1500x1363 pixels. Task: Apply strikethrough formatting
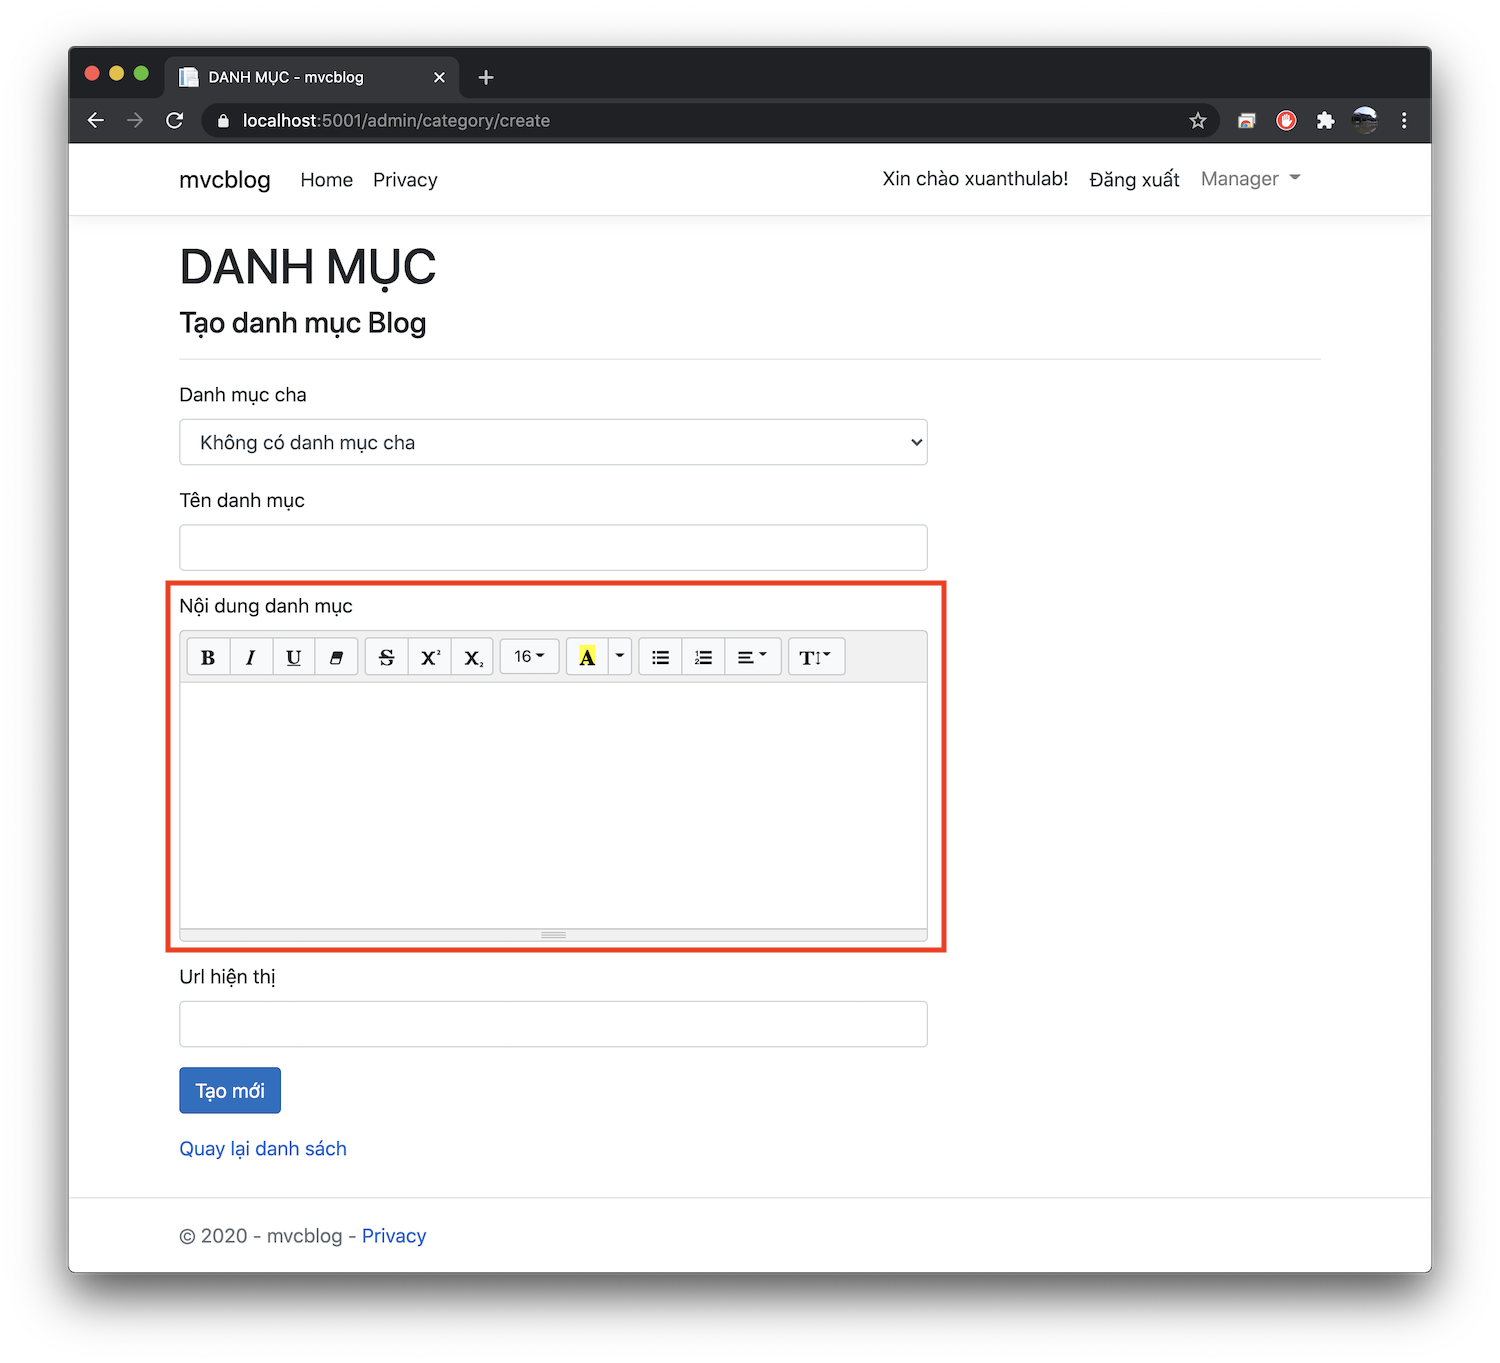387,657
